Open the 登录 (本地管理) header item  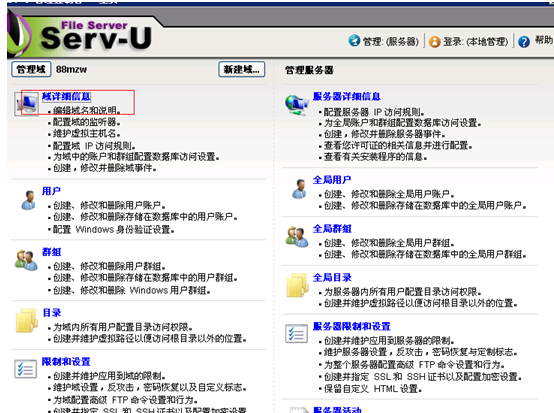(x=468, y=42)
